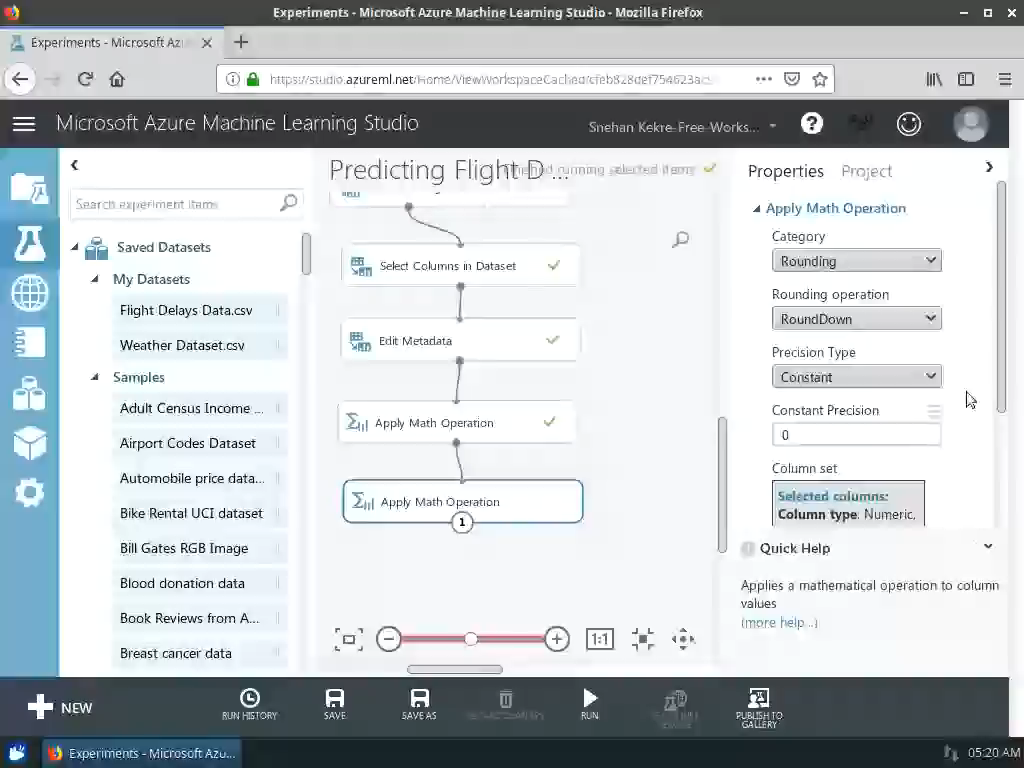This screenshot has height=768, width=1024.
Task: Select Flight Delays Data.csv dataset
Action: (x=199, y=310)
